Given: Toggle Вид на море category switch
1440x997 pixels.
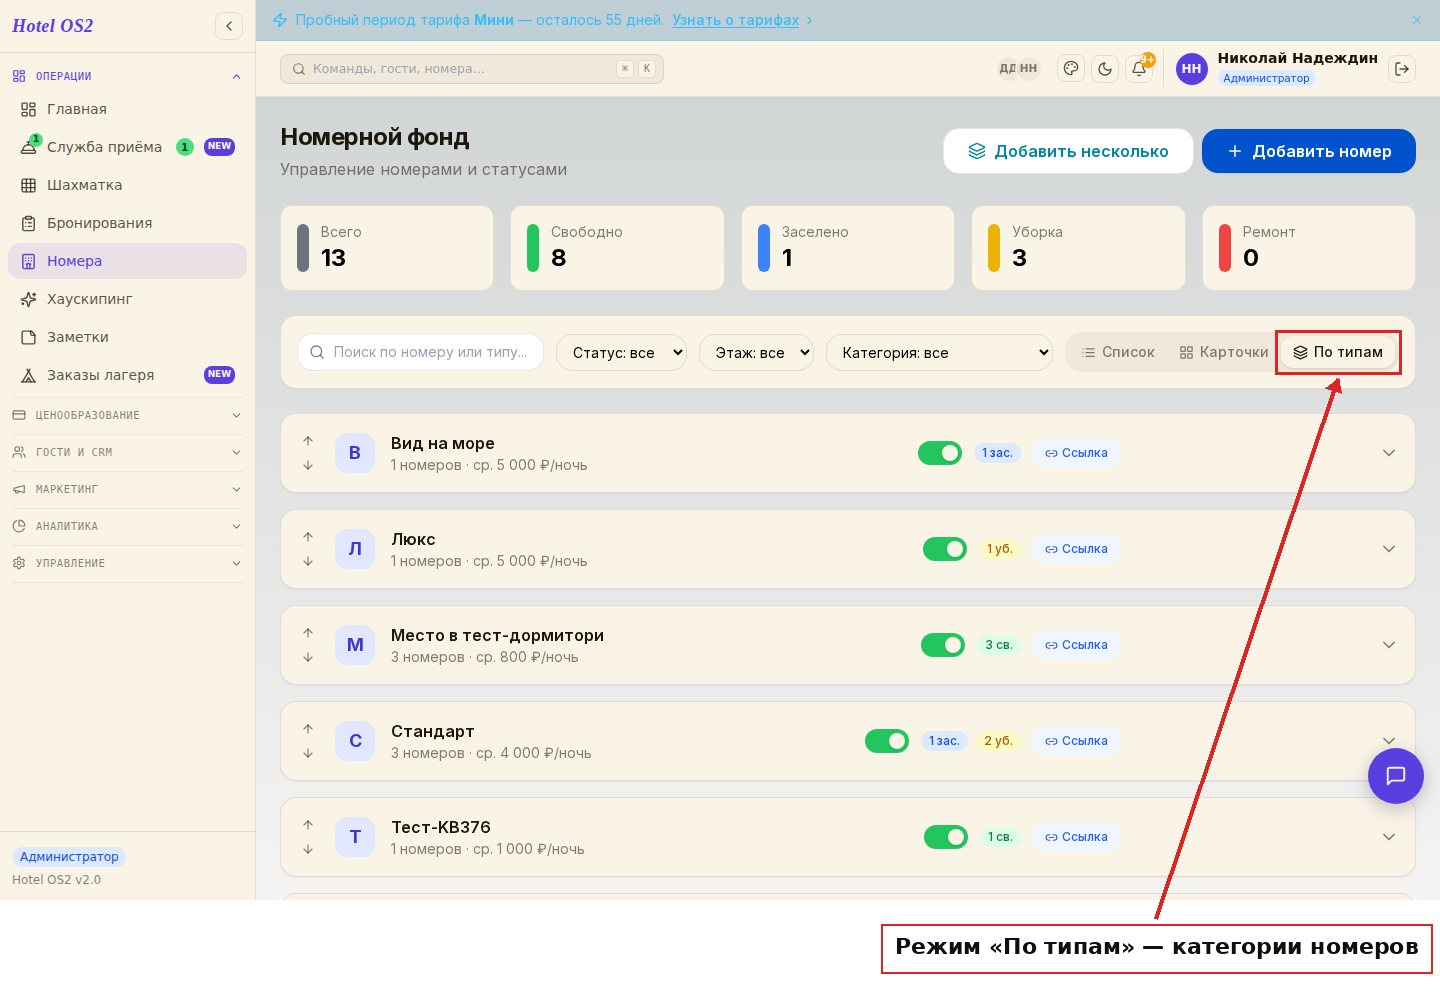Looking at the screenshot, I should tap(940, 453).
